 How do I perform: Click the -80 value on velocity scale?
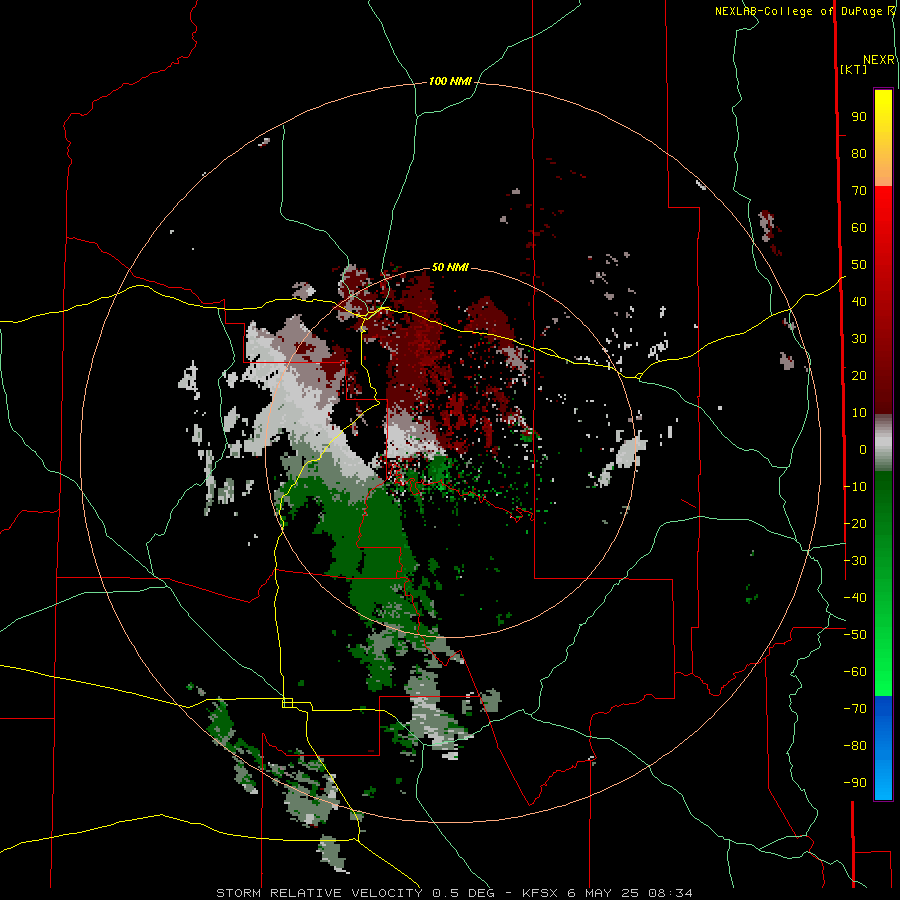(855, 746)
